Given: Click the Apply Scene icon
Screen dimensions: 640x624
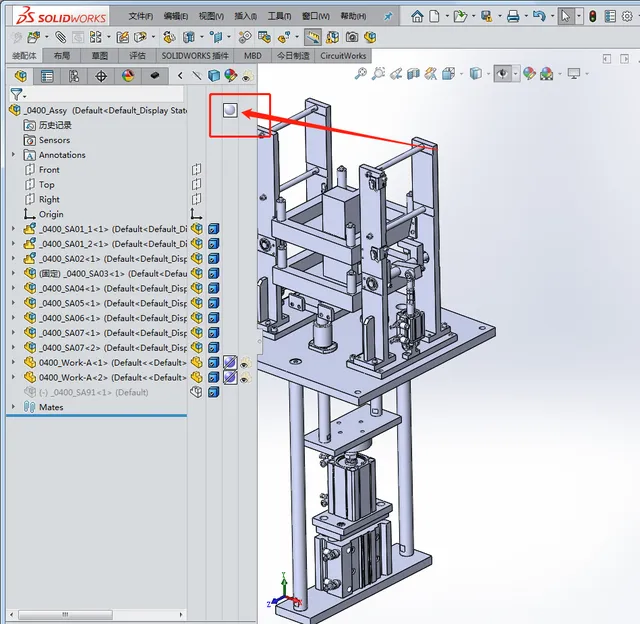Looking at the screenshot, I should 547,73.
